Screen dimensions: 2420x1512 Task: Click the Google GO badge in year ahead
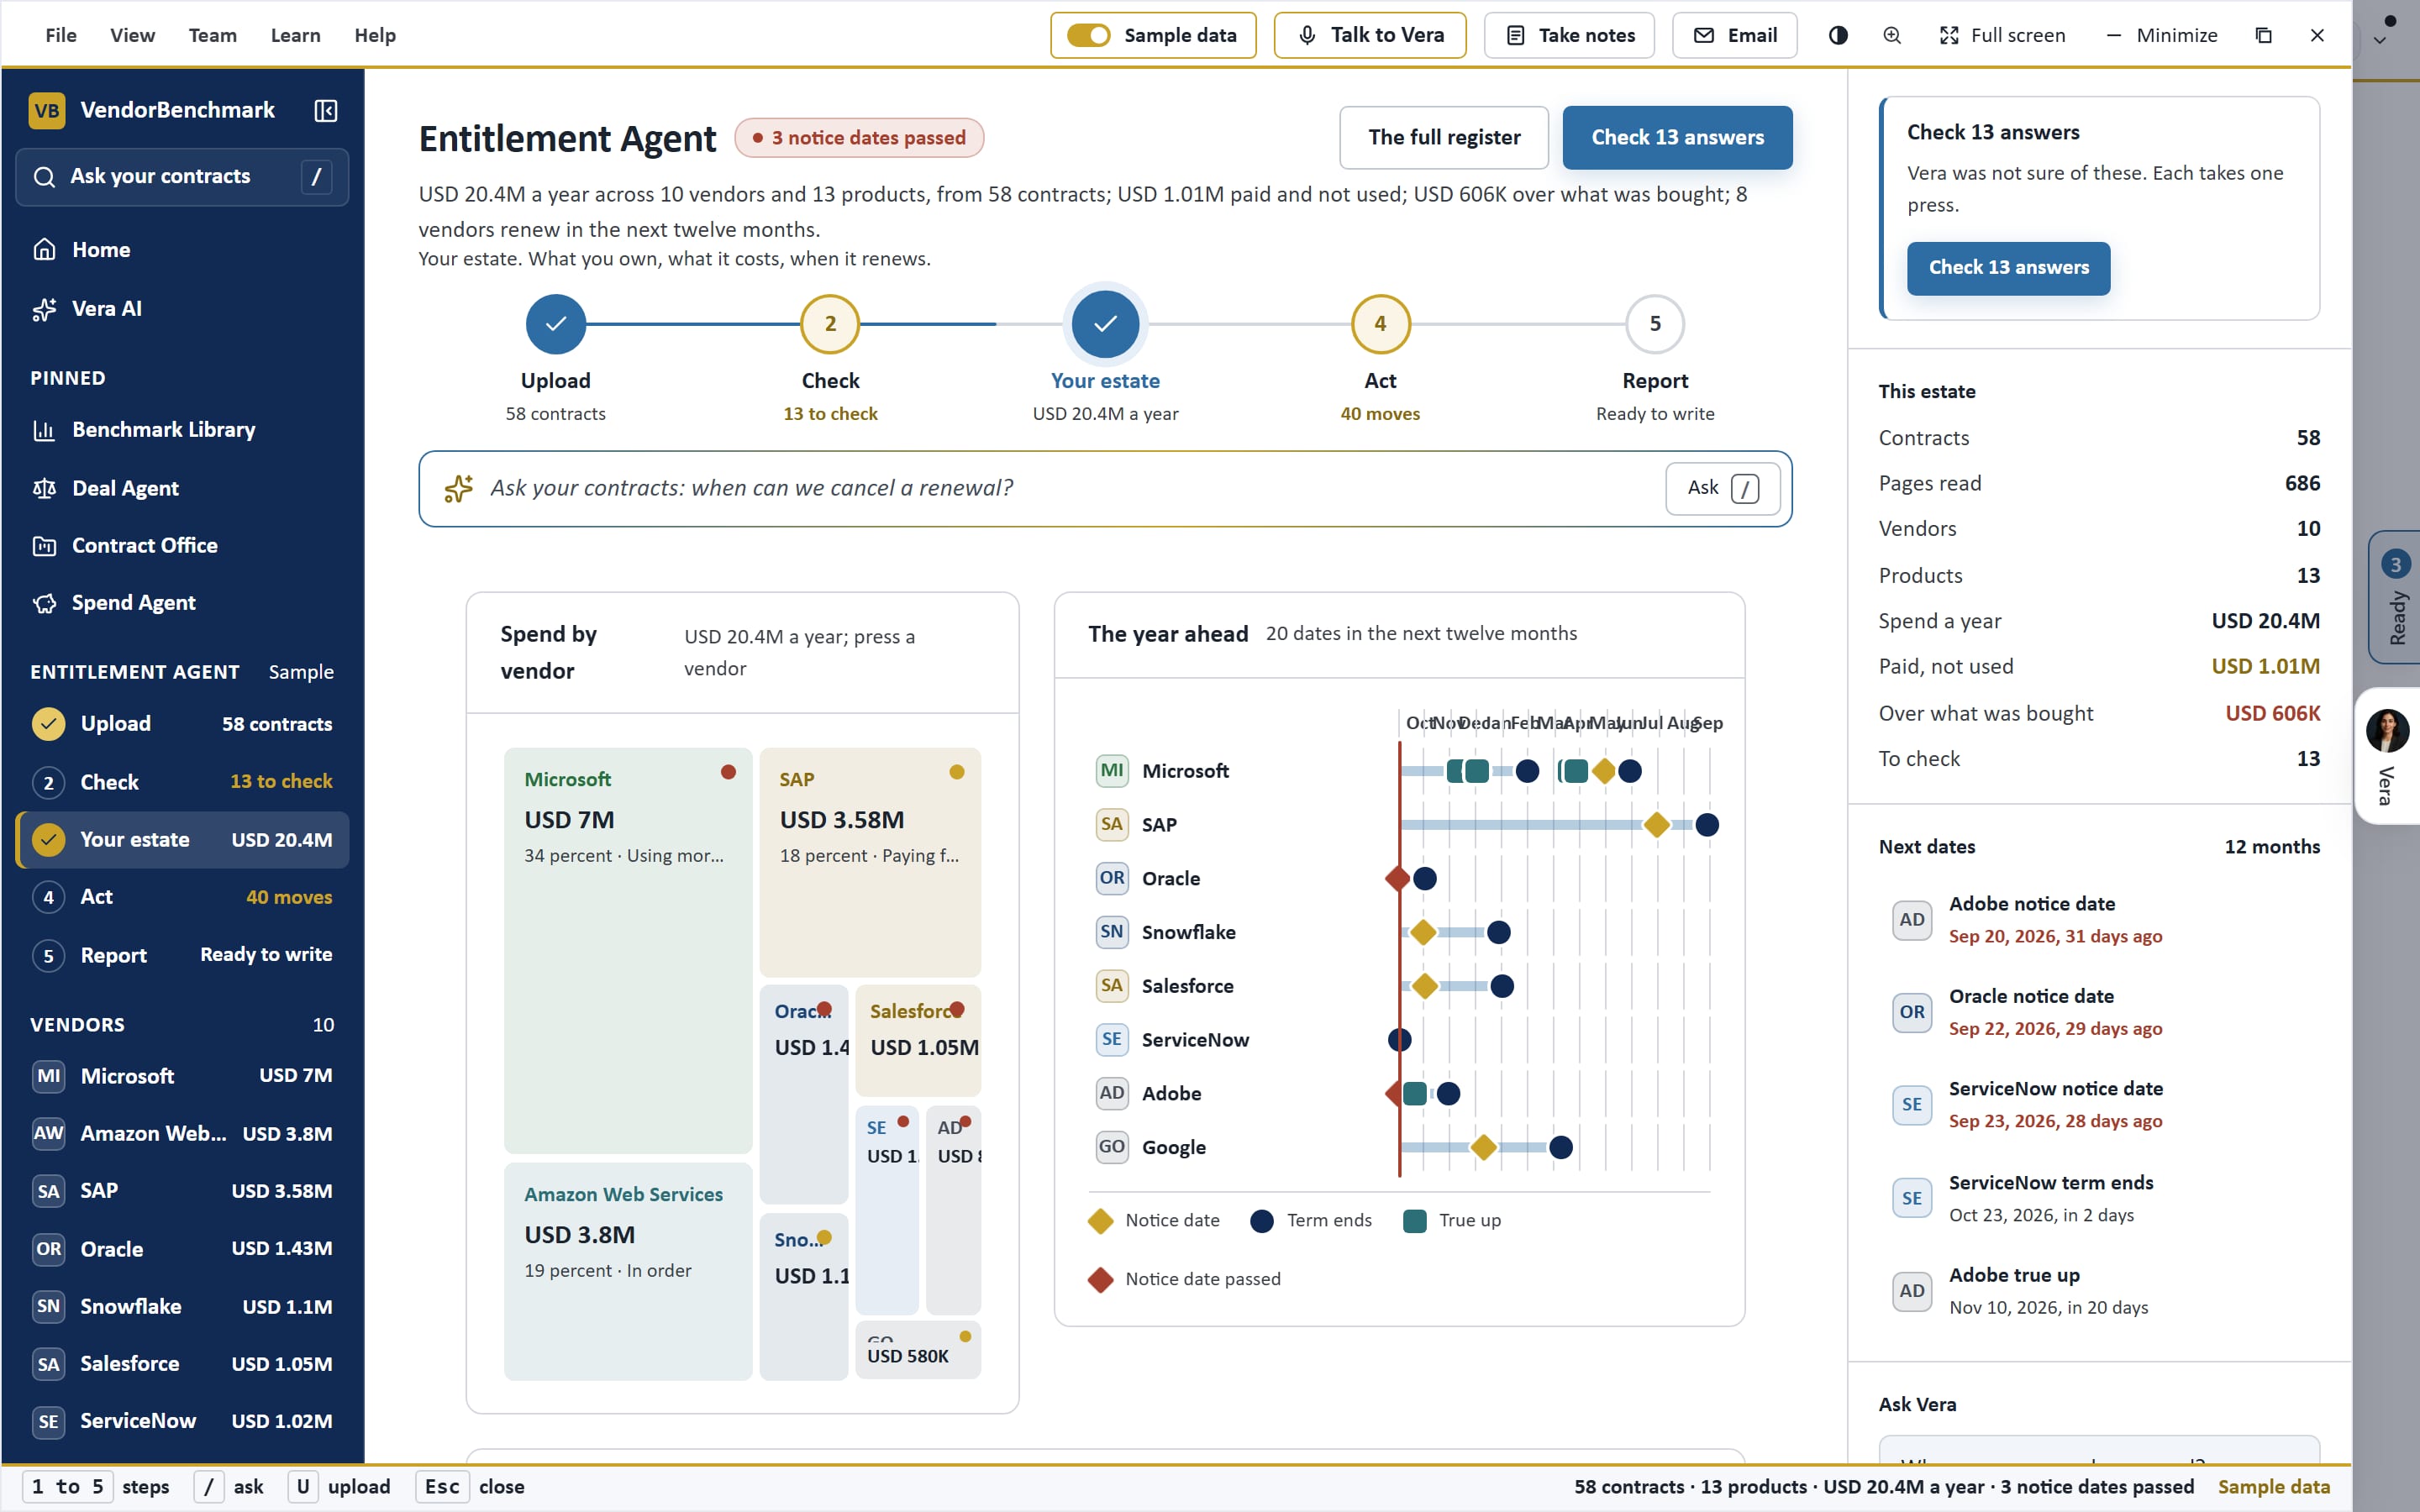coord(1112,1147)
